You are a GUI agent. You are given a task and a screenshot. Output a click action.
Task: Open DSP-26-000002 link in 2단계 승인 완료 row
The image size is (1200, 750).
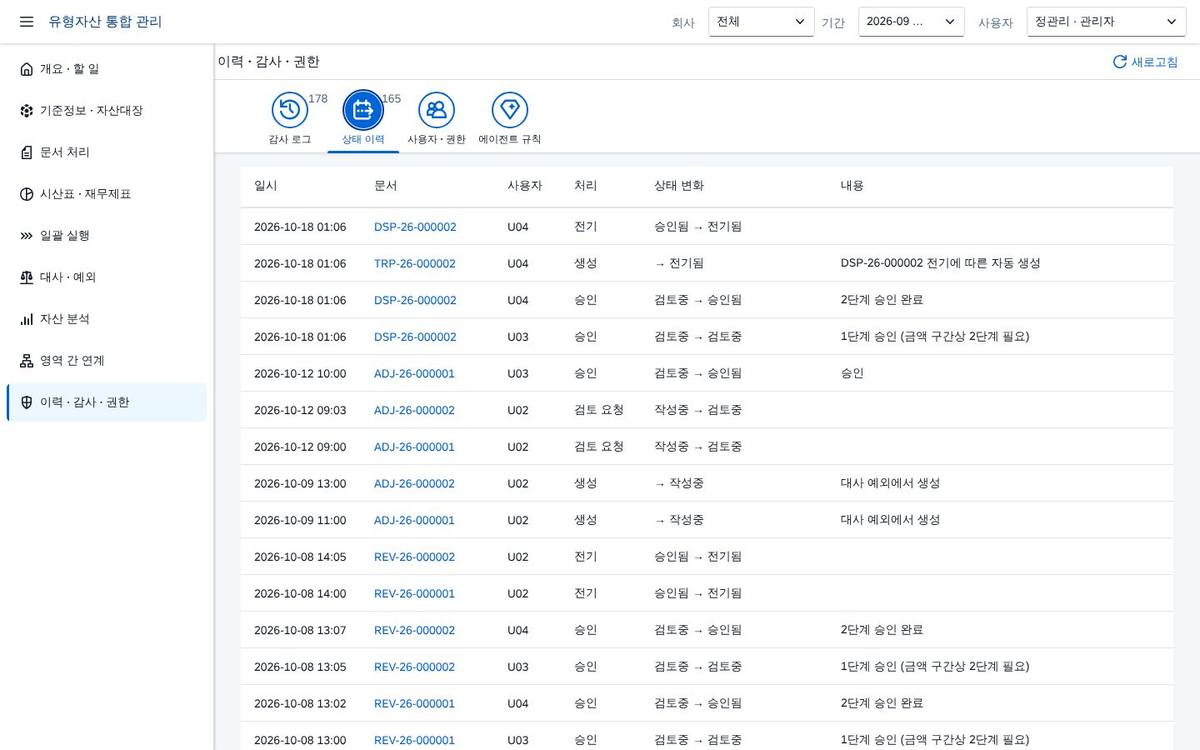[x=415, y=300]
